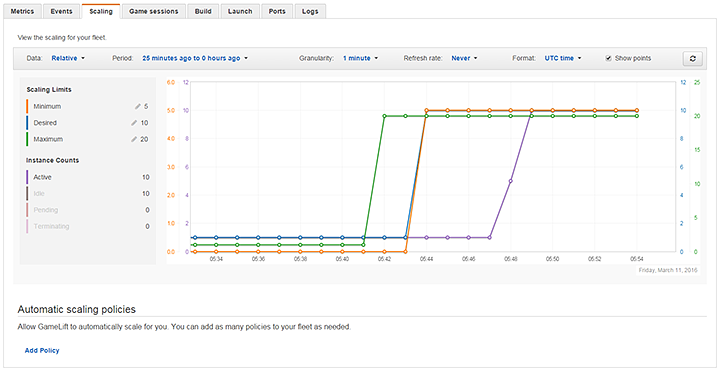The height and width of the screenshot is (371, 720).
Task: Open the Period range dropdown
Action: (195, 58)
